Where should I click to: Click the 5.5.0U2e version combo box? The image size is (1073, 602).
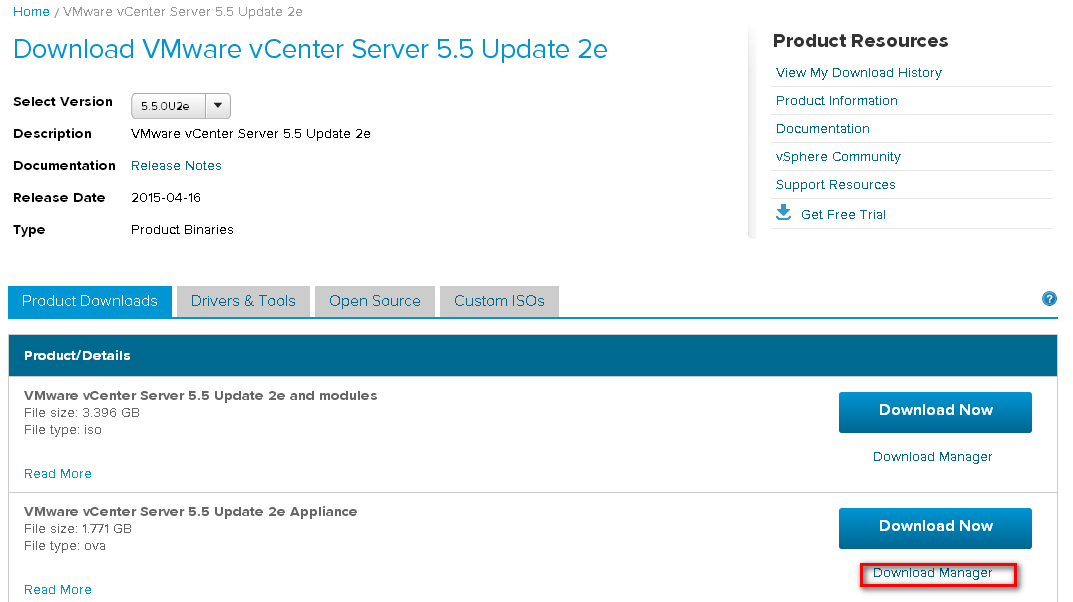coord(181,106)
